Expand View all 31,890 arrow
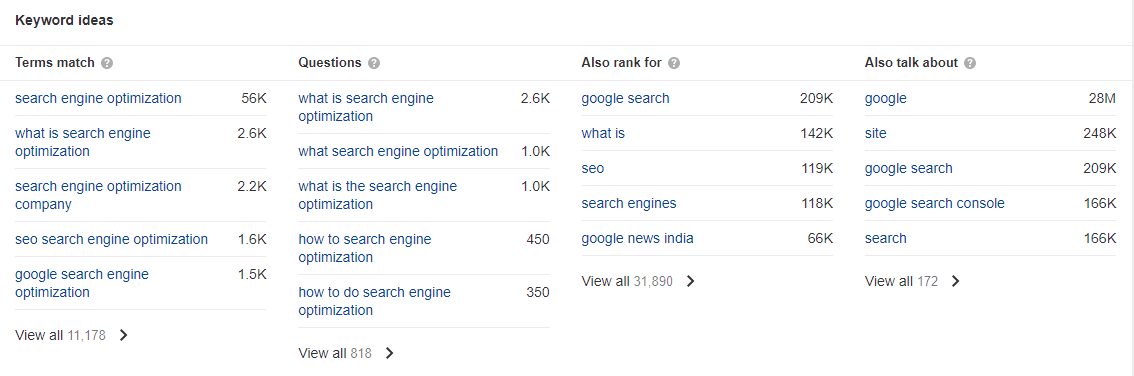Image resolution: width=1134 pixels, height=376 pixels. click(x=691, y=281)
